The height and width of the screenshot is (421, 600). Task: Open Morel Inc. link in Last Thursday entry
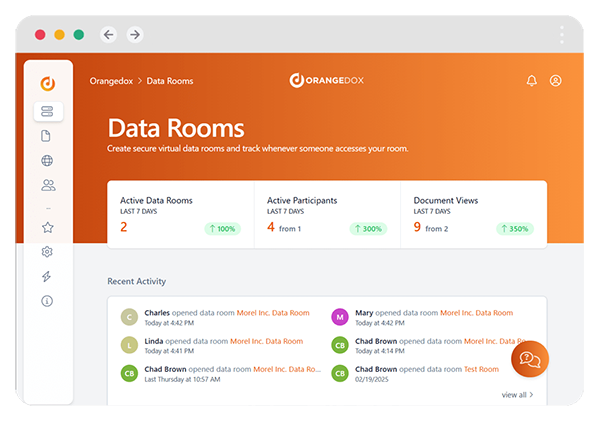[287, 369]
